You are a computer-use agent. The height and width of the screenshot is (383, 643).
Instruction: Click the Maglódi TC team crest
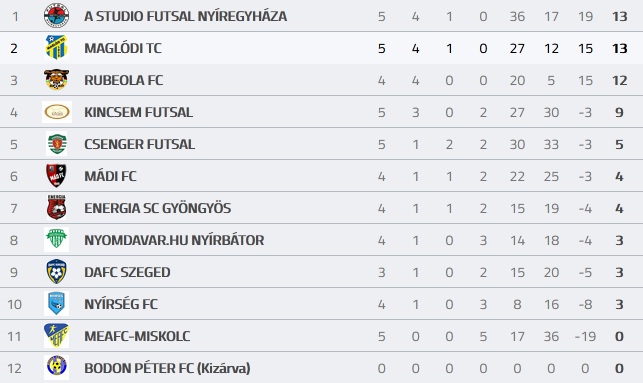click(57, 48)
